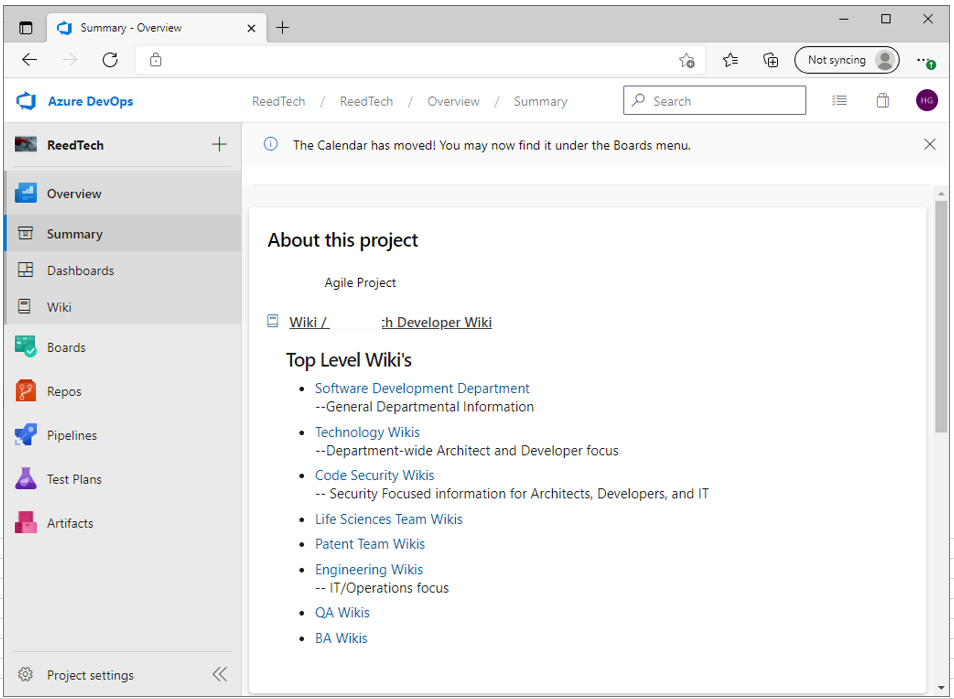Open the Repos hub
This screenshot has height=699, width=954.
[x=123, y=391]
